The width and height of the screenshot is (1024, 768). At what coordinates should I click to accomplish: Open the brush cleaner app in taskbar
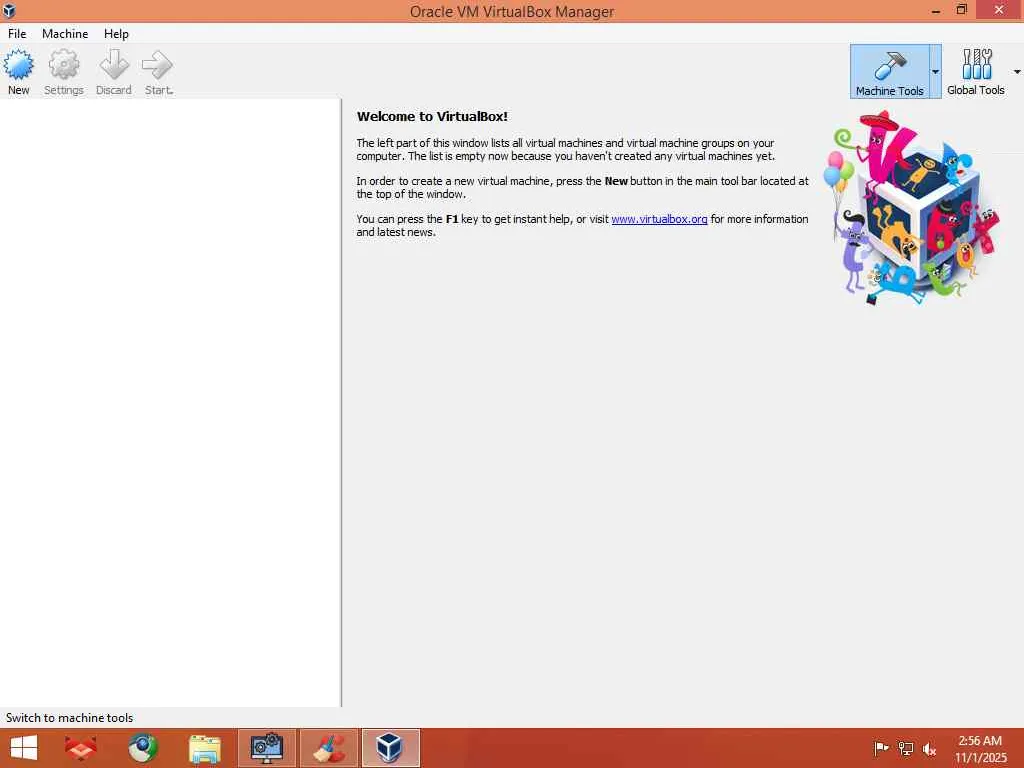328,748
